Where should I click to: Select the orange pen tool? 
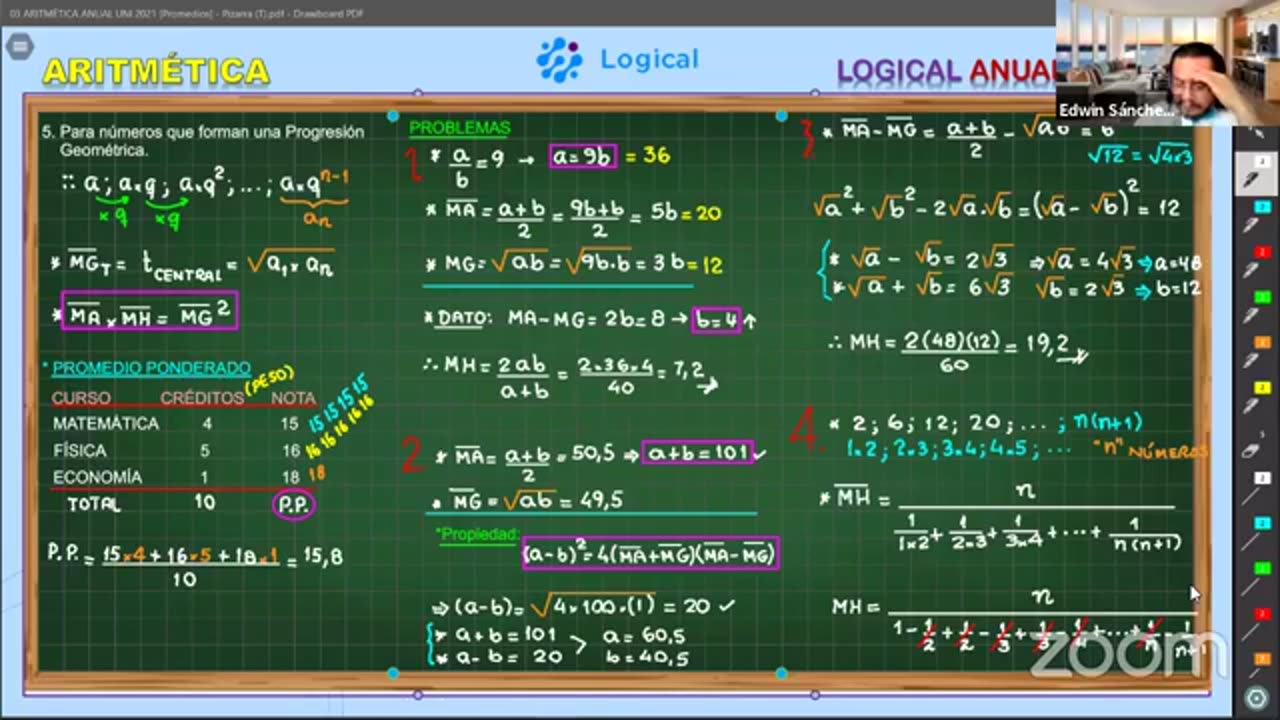point(1255,352)
